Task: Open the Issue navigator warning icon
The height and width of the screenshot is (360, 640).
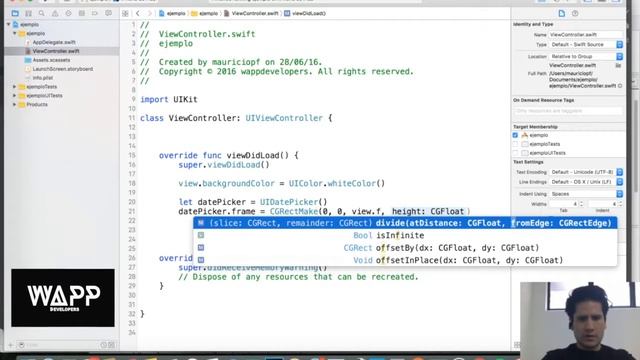Action: click(55, 13)
